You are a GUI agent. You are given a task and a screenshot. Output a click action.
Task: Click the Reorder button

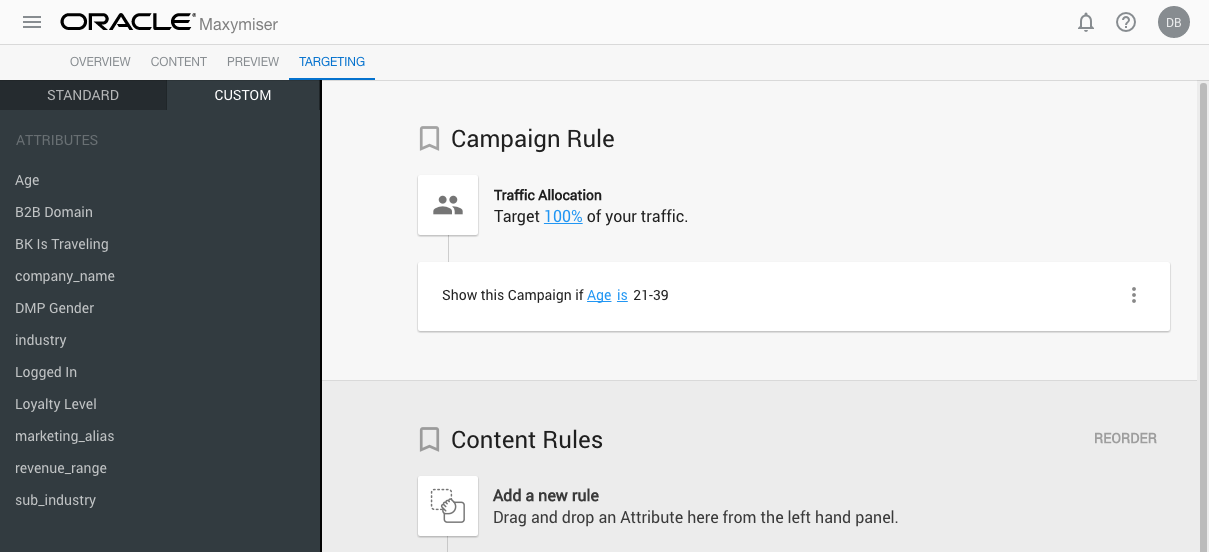(x=1125, y=438)
